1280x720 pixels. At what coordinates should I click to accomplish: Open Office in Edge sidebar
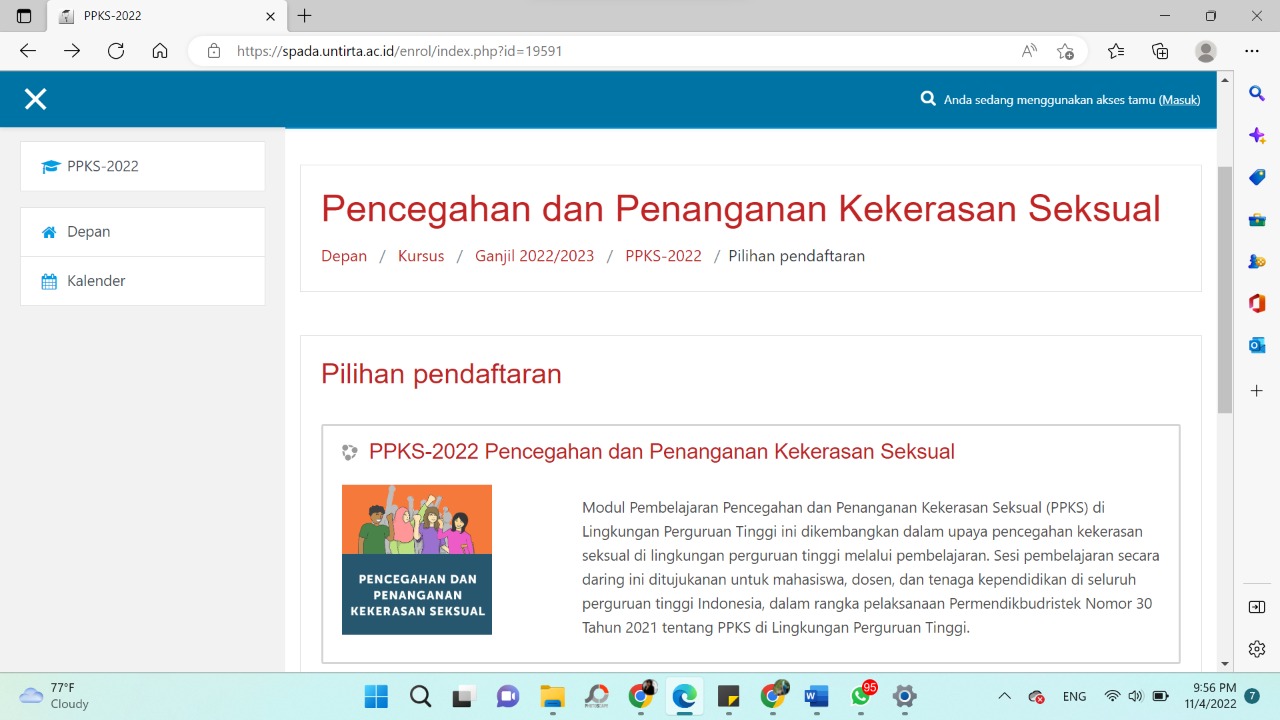click(x=1257, y=303)
